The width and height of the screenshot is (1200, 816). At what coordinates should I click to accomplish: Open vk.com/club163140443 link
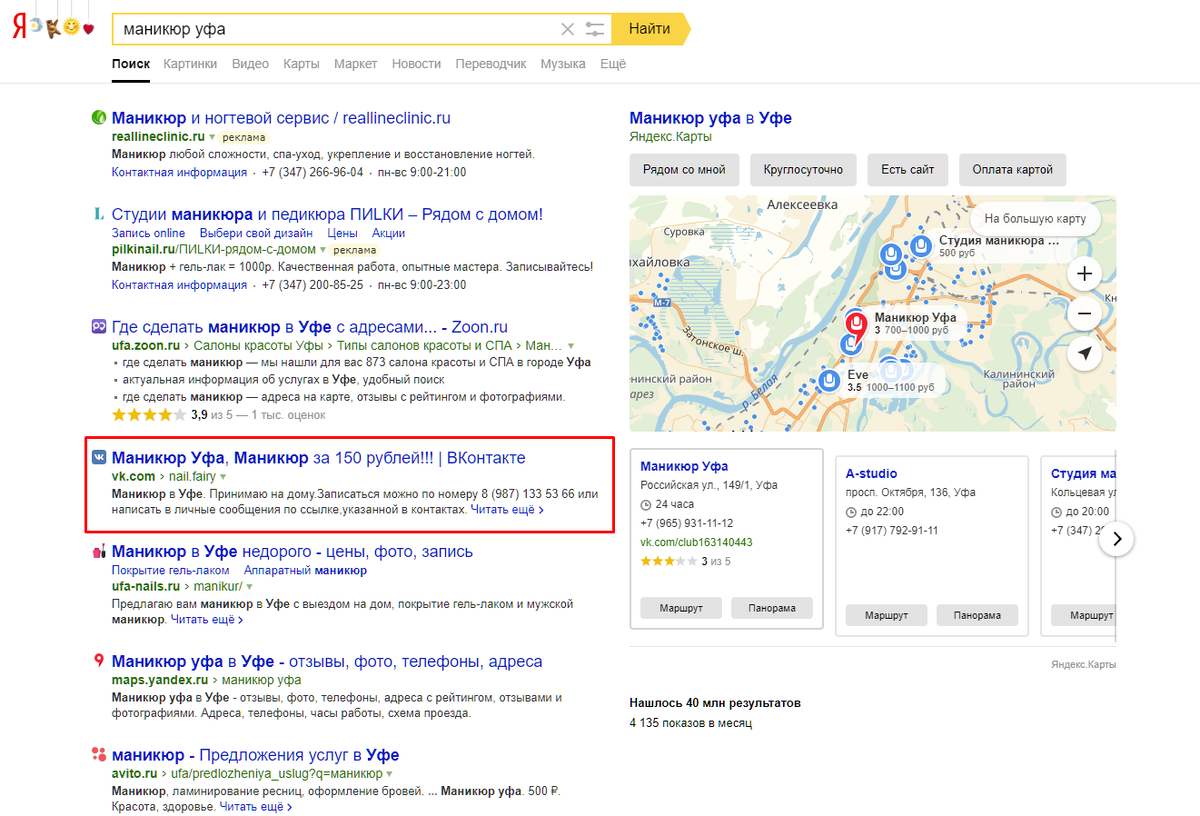696,542
